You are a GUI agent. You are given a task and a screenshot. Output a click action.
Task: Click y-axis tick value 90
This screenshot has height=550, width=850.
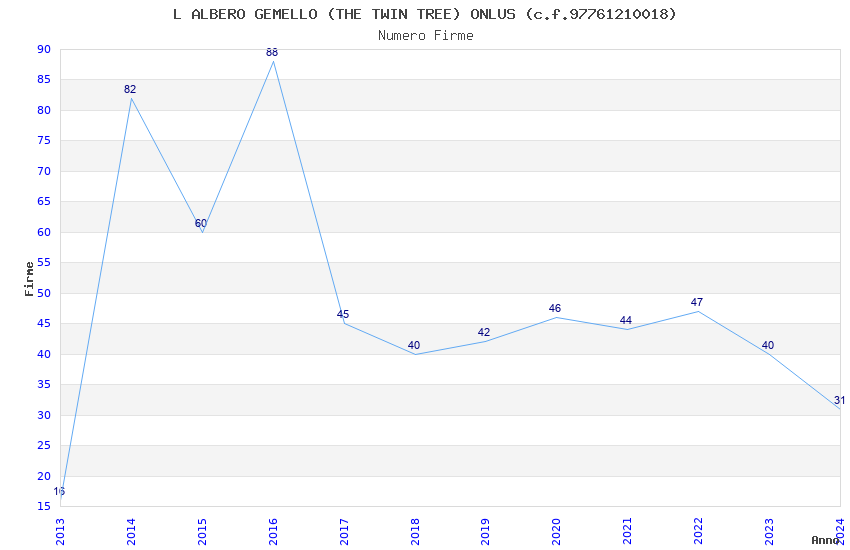44,49
